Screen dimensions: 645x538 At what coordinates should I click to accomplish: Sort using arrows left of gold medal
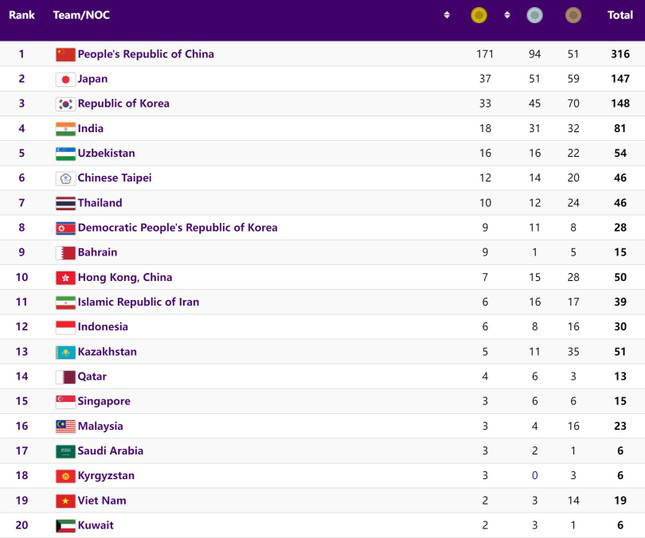click(x=447, y=15)
